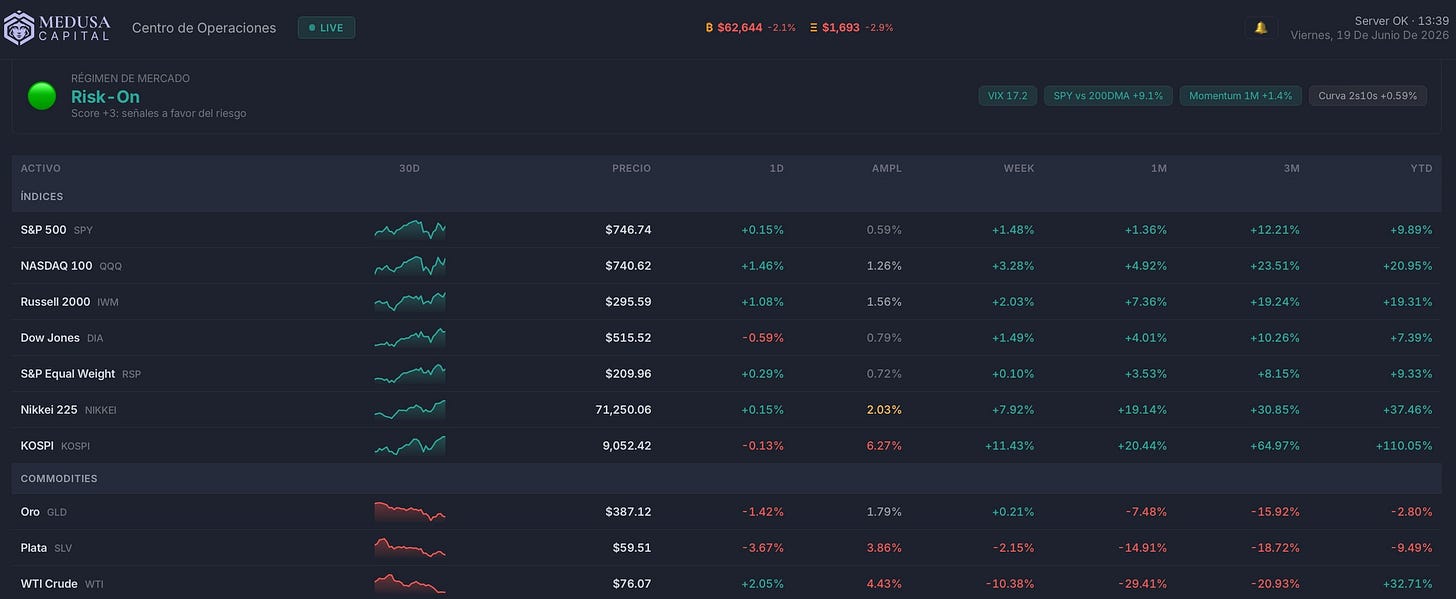Image resolution: width=1456 pixels, height=599 pixels.
Task: Open the KOSPI 30D sparkline chart
Action: tap(410, 446)
